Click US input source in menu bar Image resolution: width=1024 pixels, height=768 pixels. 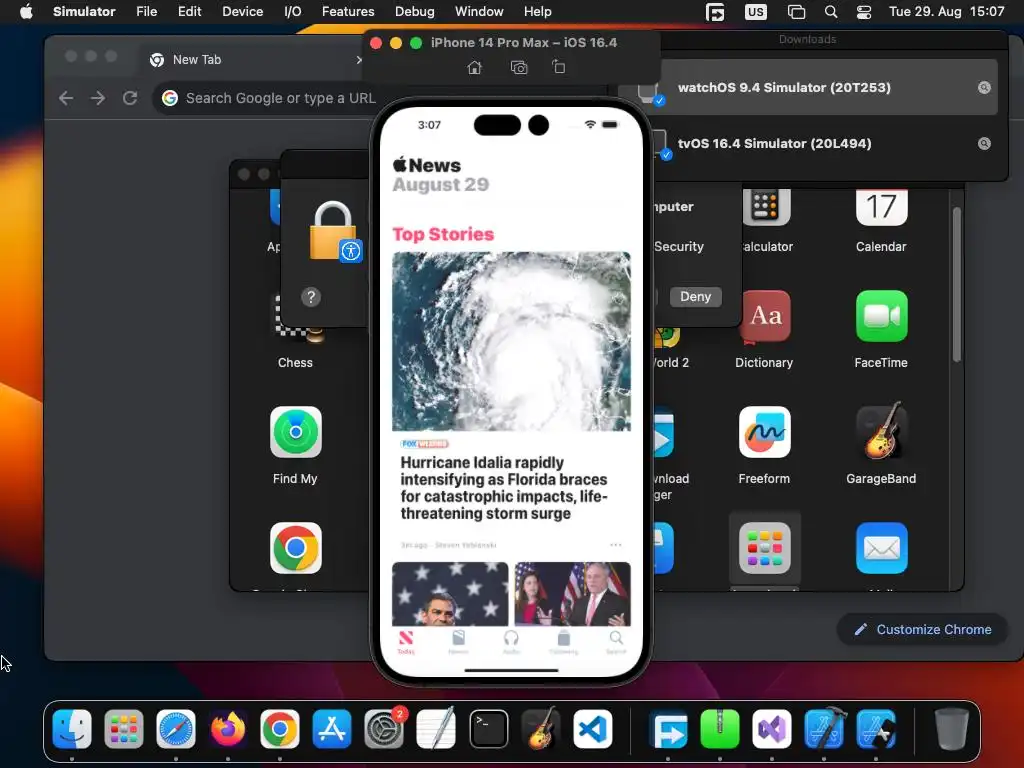coord(756,12)
